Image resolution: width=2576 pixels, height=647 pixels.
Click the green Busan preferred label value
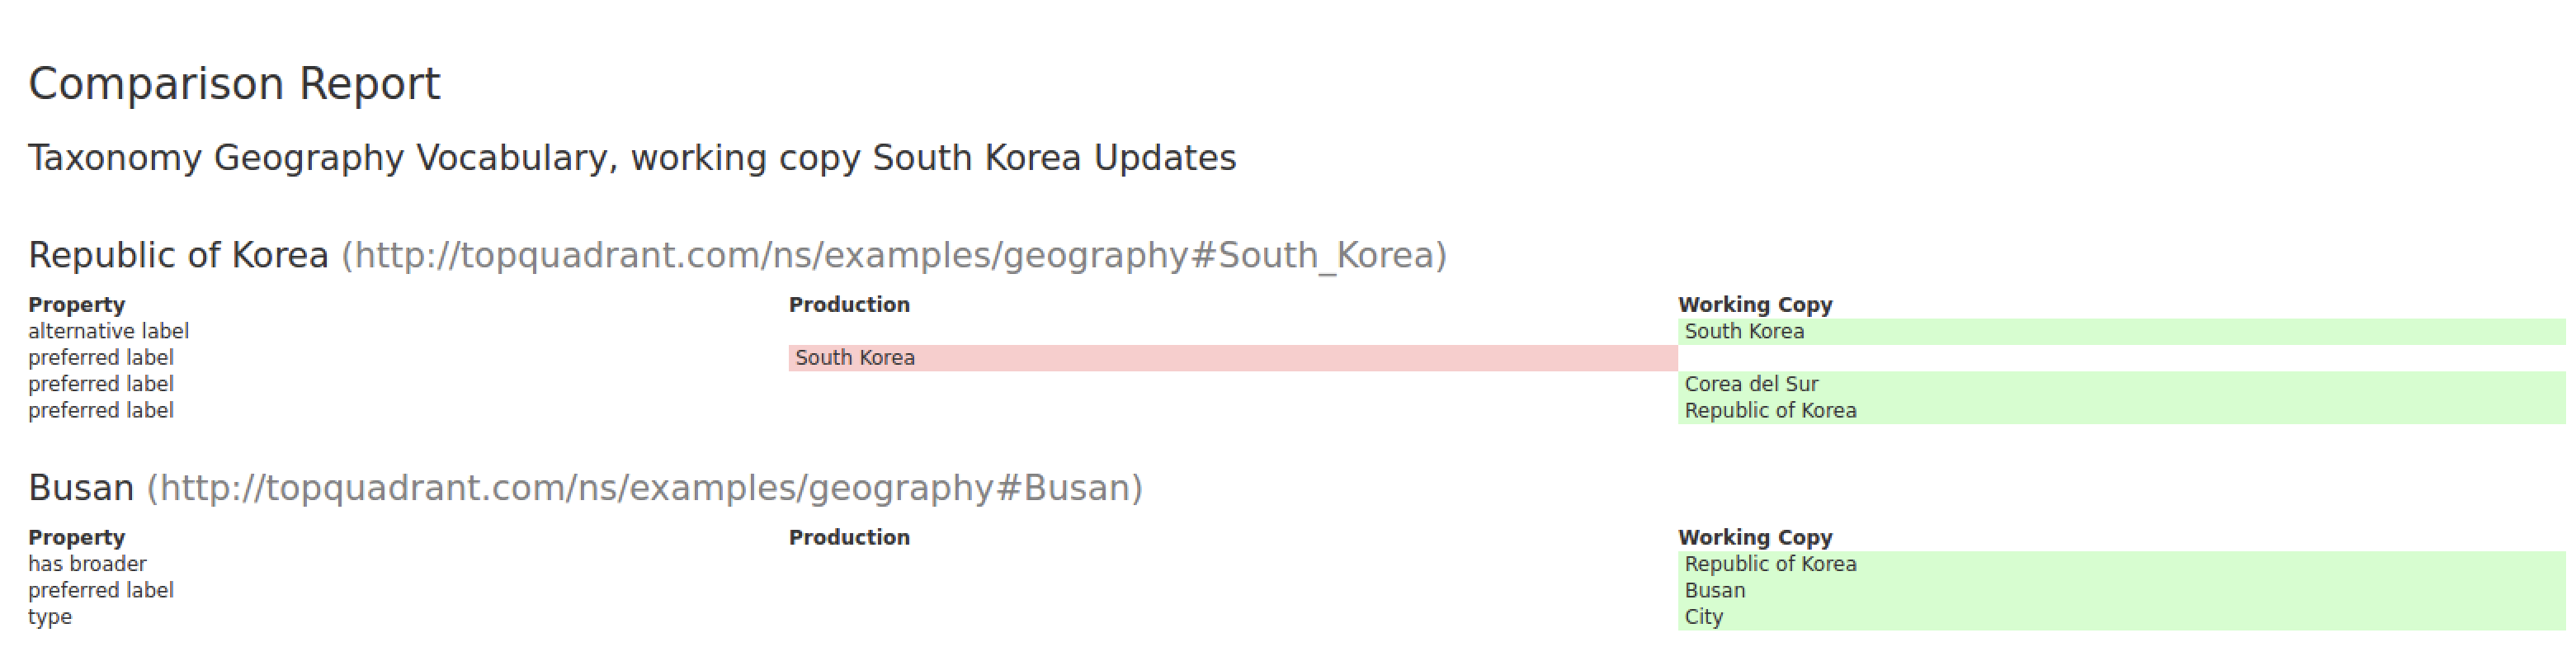1714,590
